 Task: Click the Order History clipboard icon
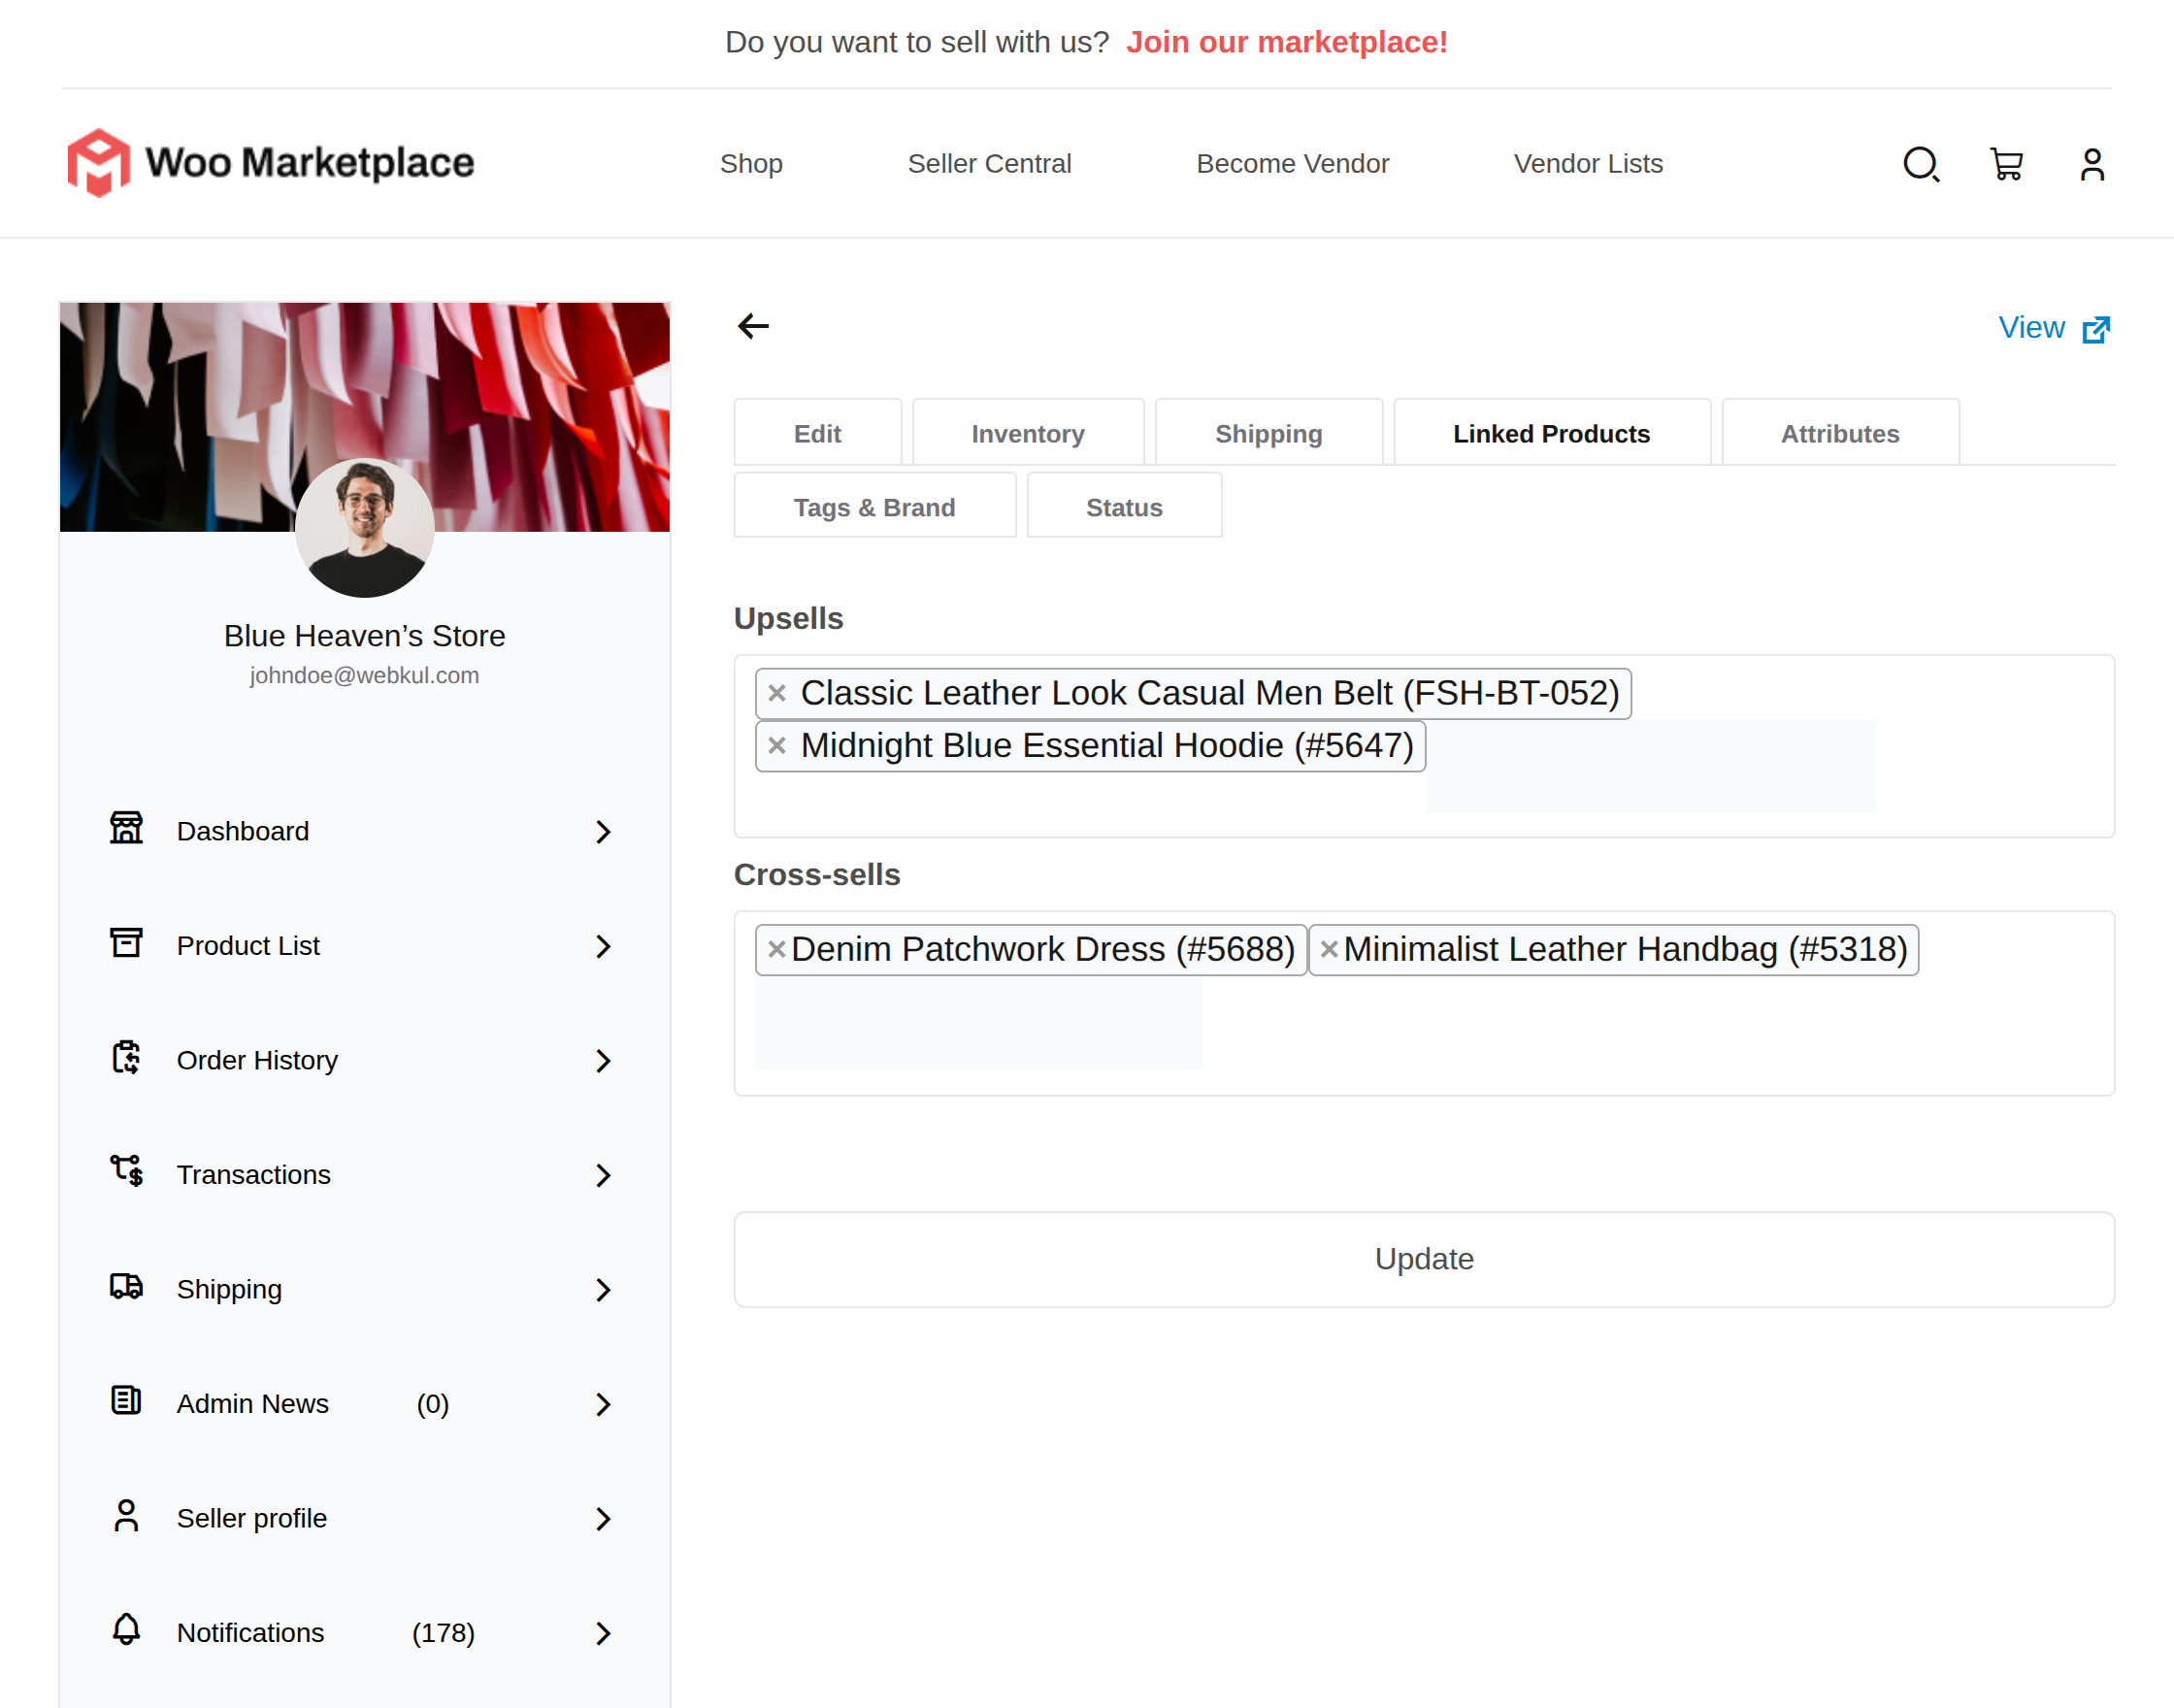click(126, 1057)
